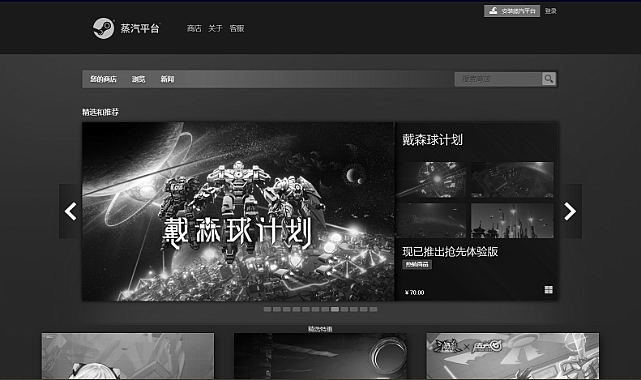Open the 商店 store menu
Image resolution: width=641 pixels, height=380 pixels.
click(x=194, y=28)
